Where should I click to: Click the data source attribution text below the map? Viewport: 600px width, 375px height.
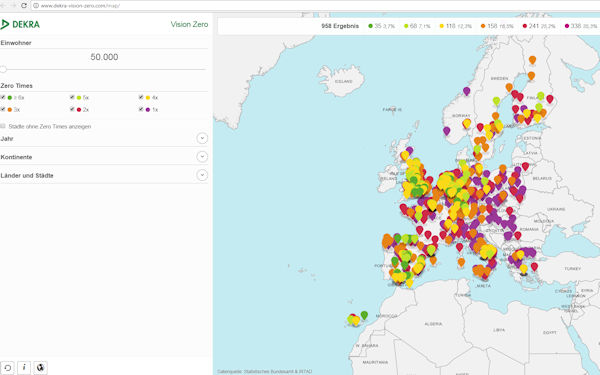pyautogui.click(x=264, y=372)
